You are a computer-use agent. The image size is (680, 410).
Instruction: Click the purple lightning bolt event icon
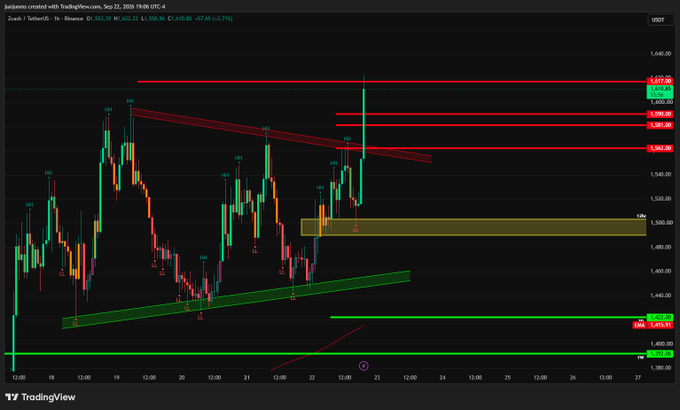(x=363, y=366)
